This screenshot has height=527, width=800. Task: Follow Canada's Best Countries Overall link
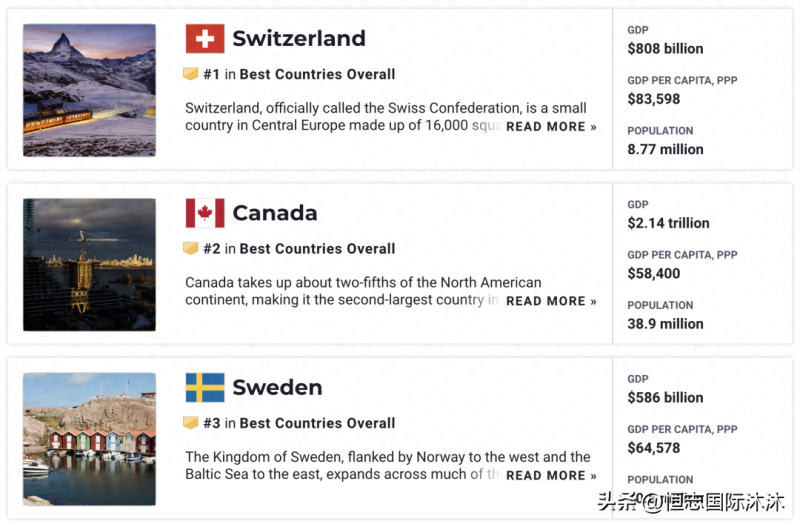[317, 248]
